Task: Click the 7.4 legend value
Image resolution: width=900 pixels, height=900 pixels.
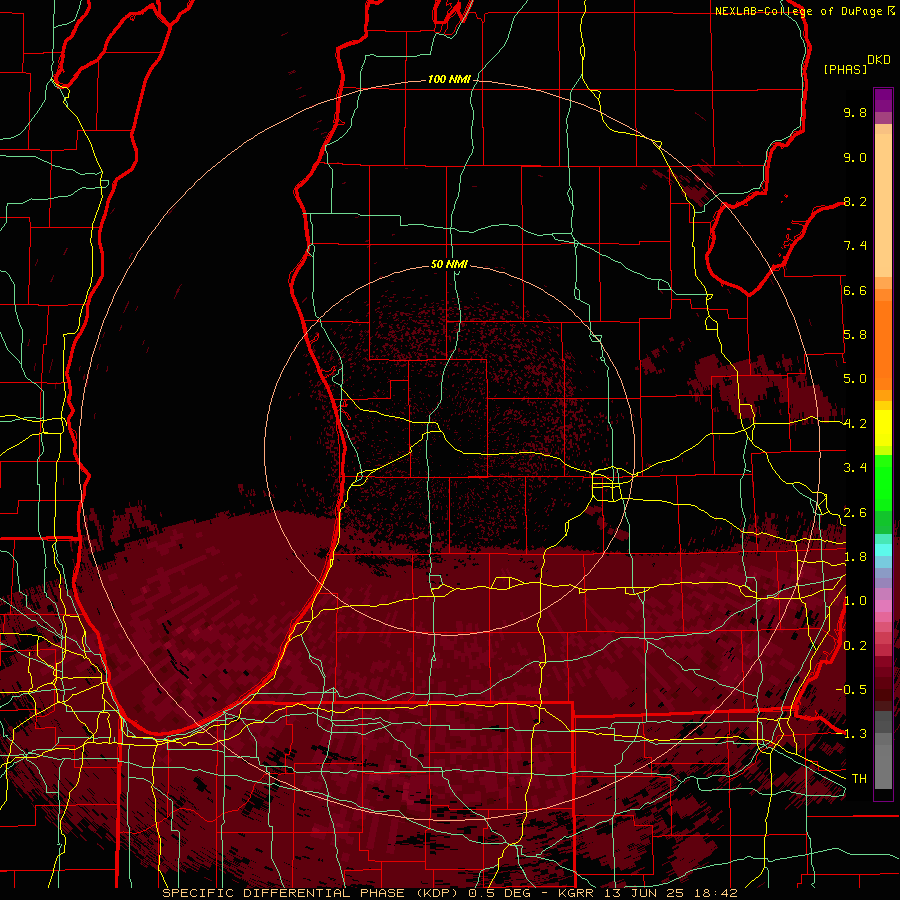Action: click(x=855, y=246)
